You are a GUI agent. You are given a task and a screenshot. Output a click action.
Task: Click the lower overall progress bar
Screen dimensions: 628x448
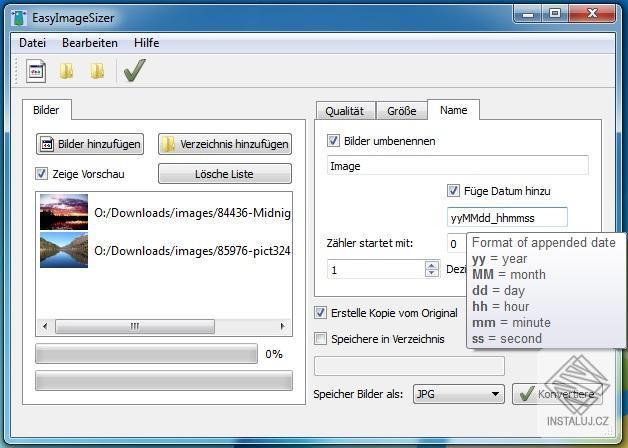pos(164,380)
